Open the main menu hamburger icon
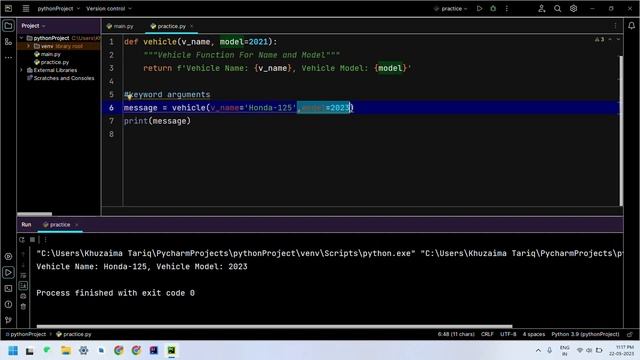 coord(26,8)
